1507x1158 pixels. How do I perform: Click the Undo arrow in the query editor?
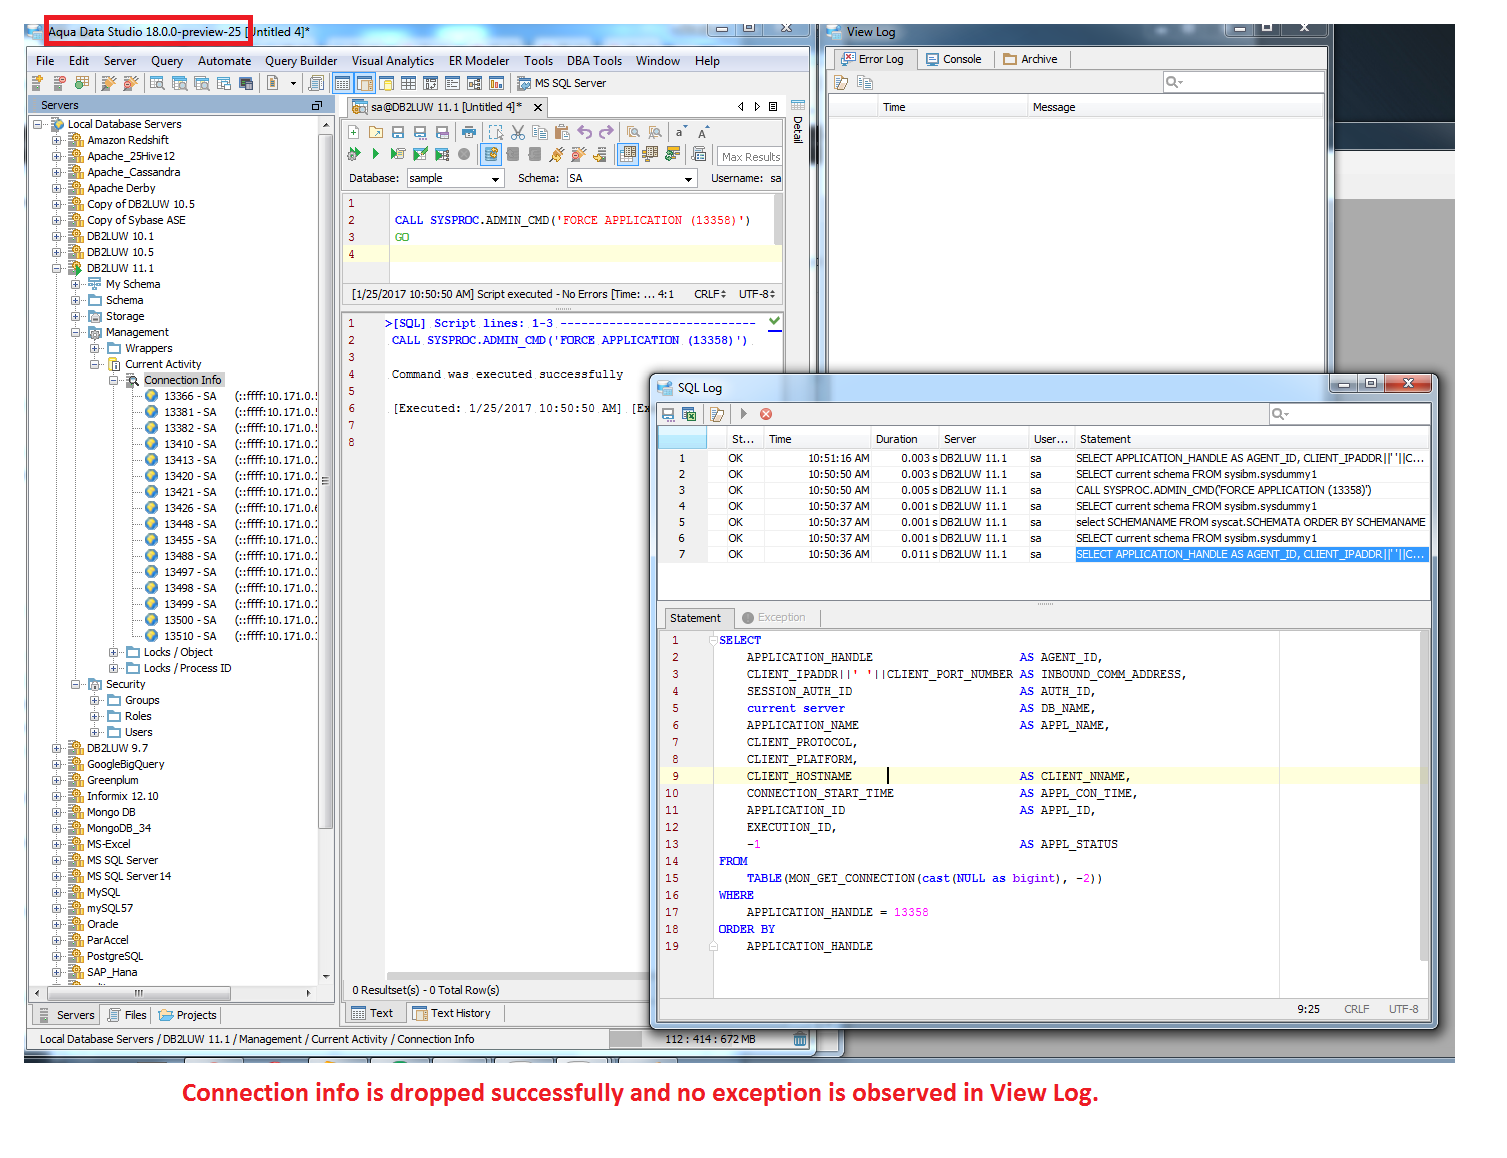585,132
